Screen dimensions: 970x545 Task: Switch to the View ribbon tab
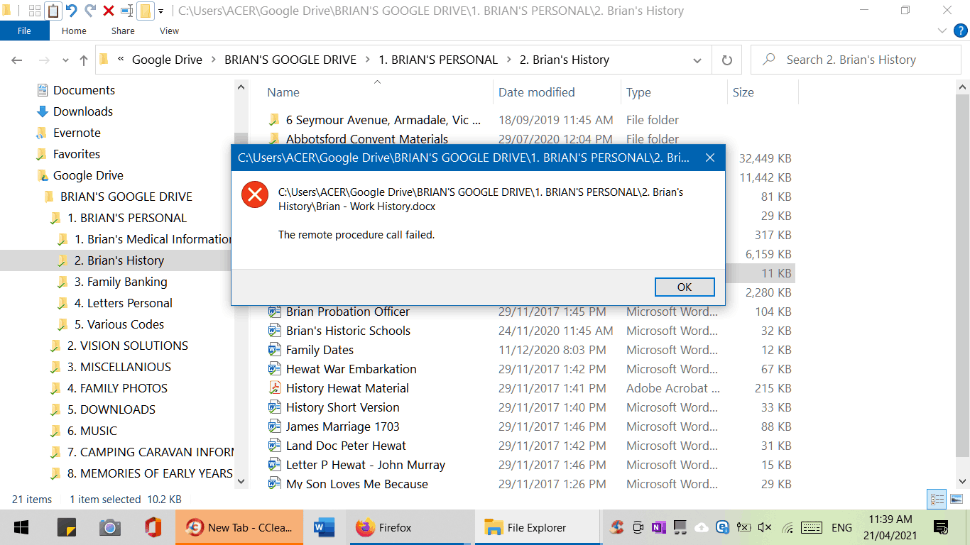(169, 31)
